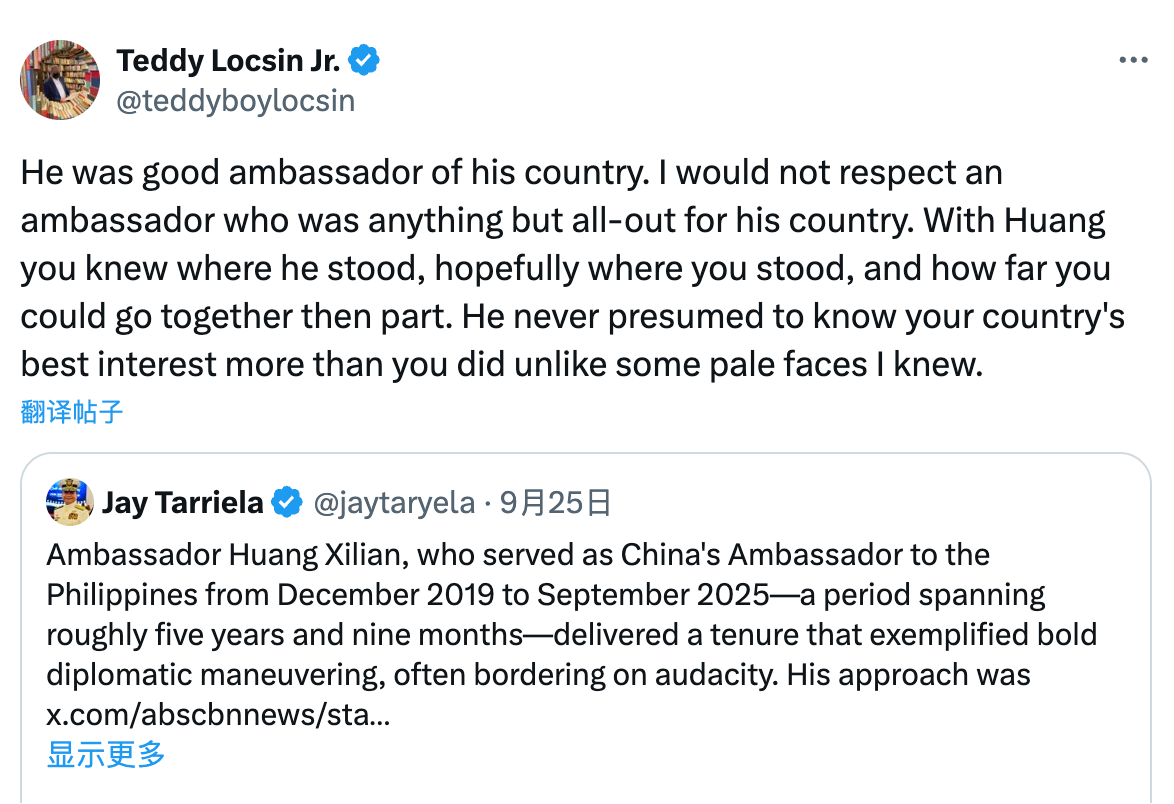Click the blue verified badge beside Teddy Locsin Jr.
The image size is (1174, 804).
tap(363, 61)
